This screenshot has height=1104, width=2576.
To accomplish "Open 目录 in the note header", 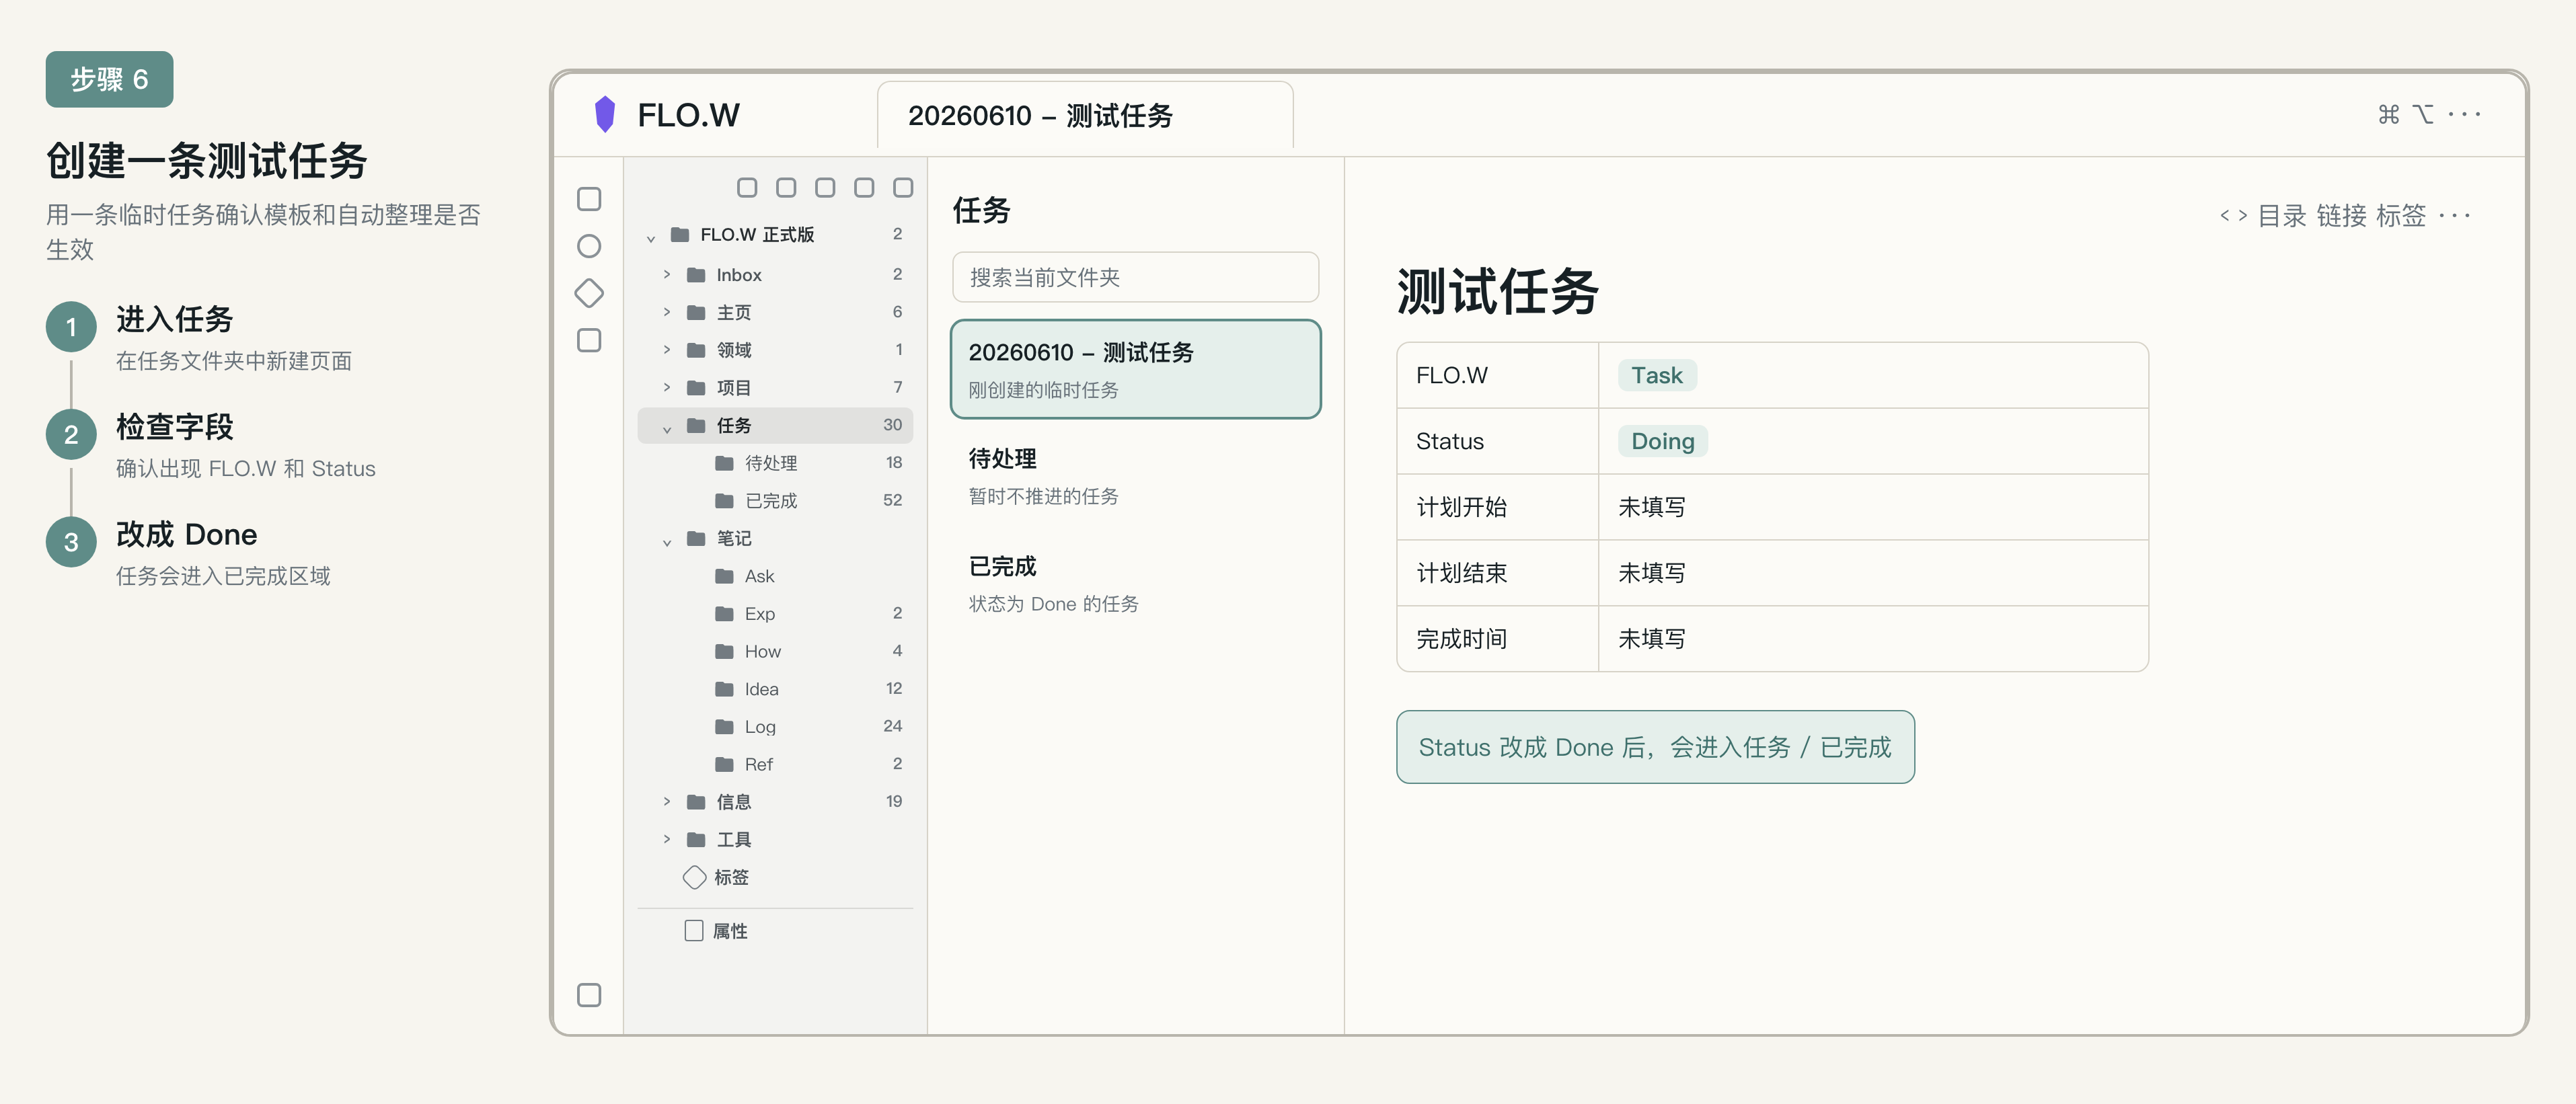I will pos(2282,215).
